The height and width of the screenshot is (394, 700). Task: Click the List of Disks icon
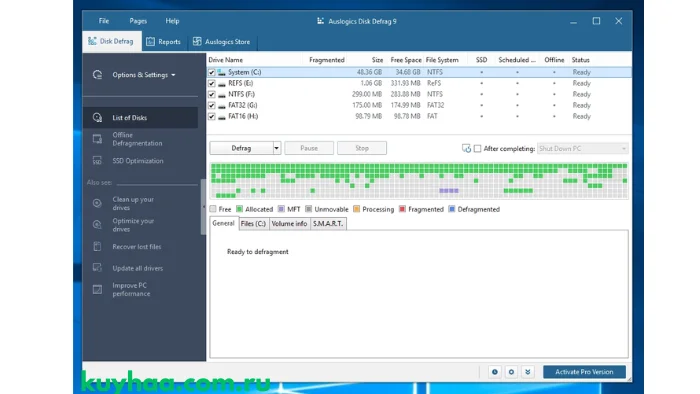pos(97,118)
